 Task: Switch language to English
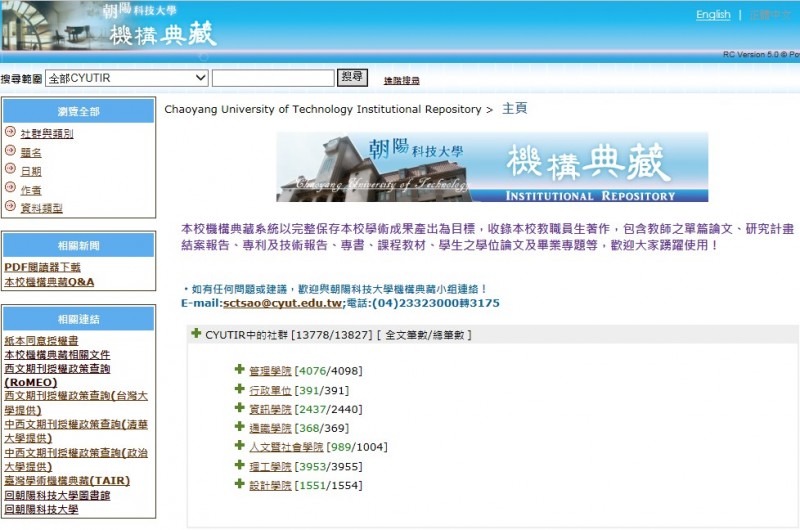click(713, 15)
